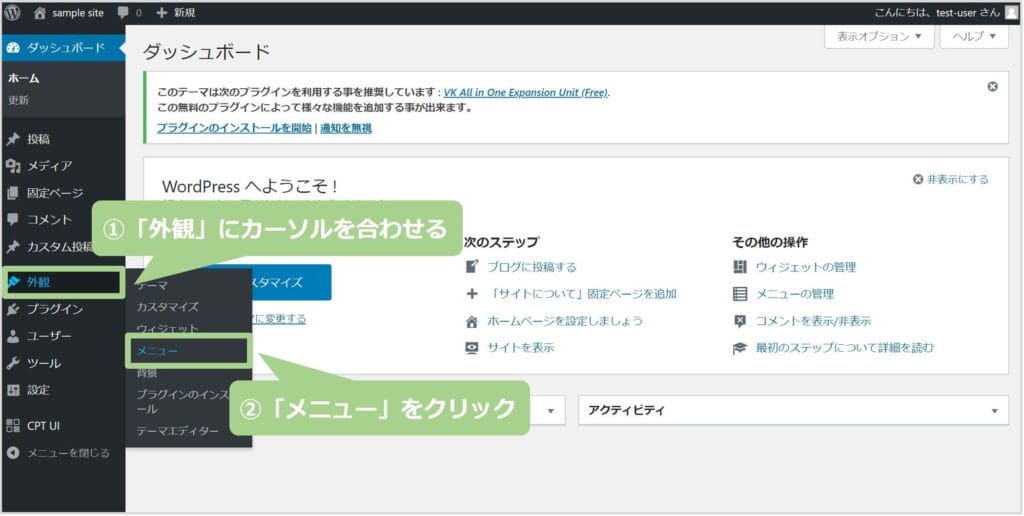Viewport: 1024px width, 516px height.
Task: Click コメントを表示/非表示 link
Action: click(x=813, y=321)
